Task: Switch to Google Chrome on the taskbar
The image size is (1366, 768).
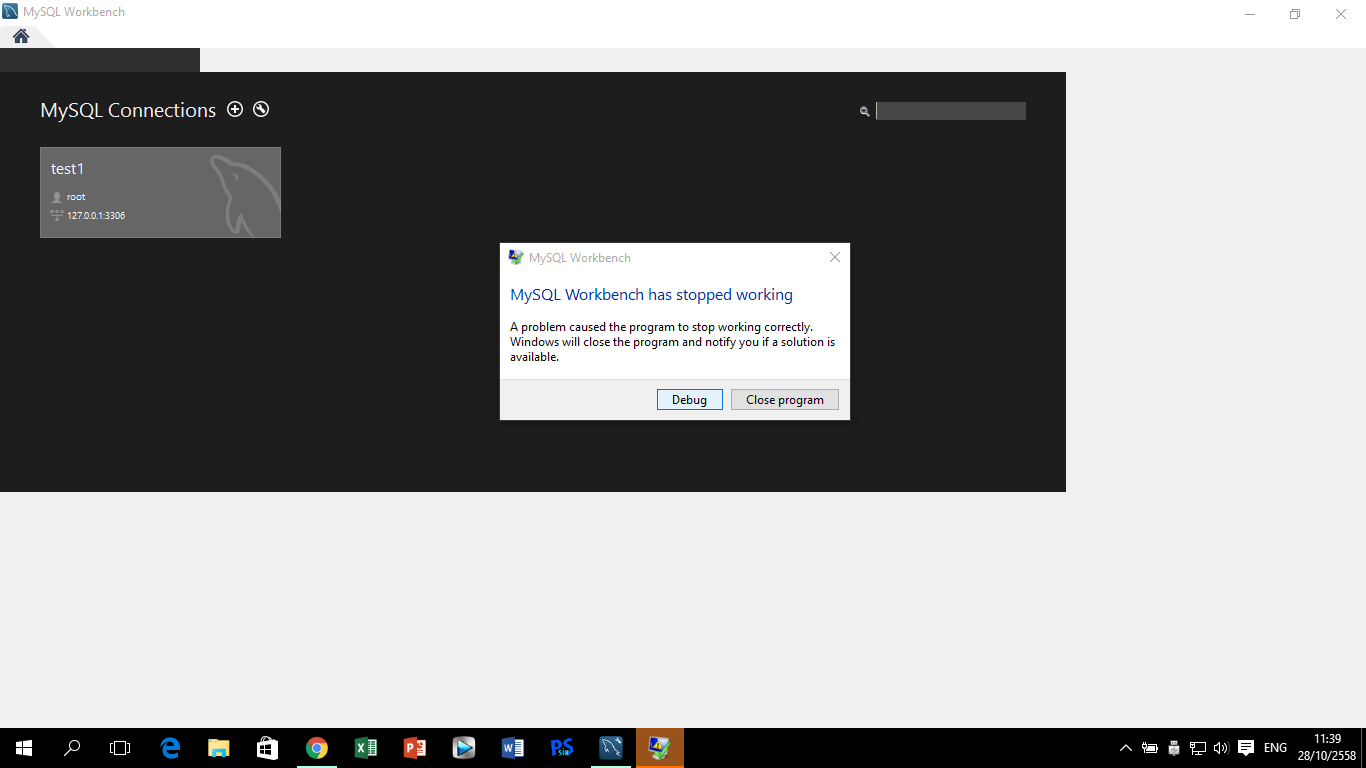Action: pos(317,747)
